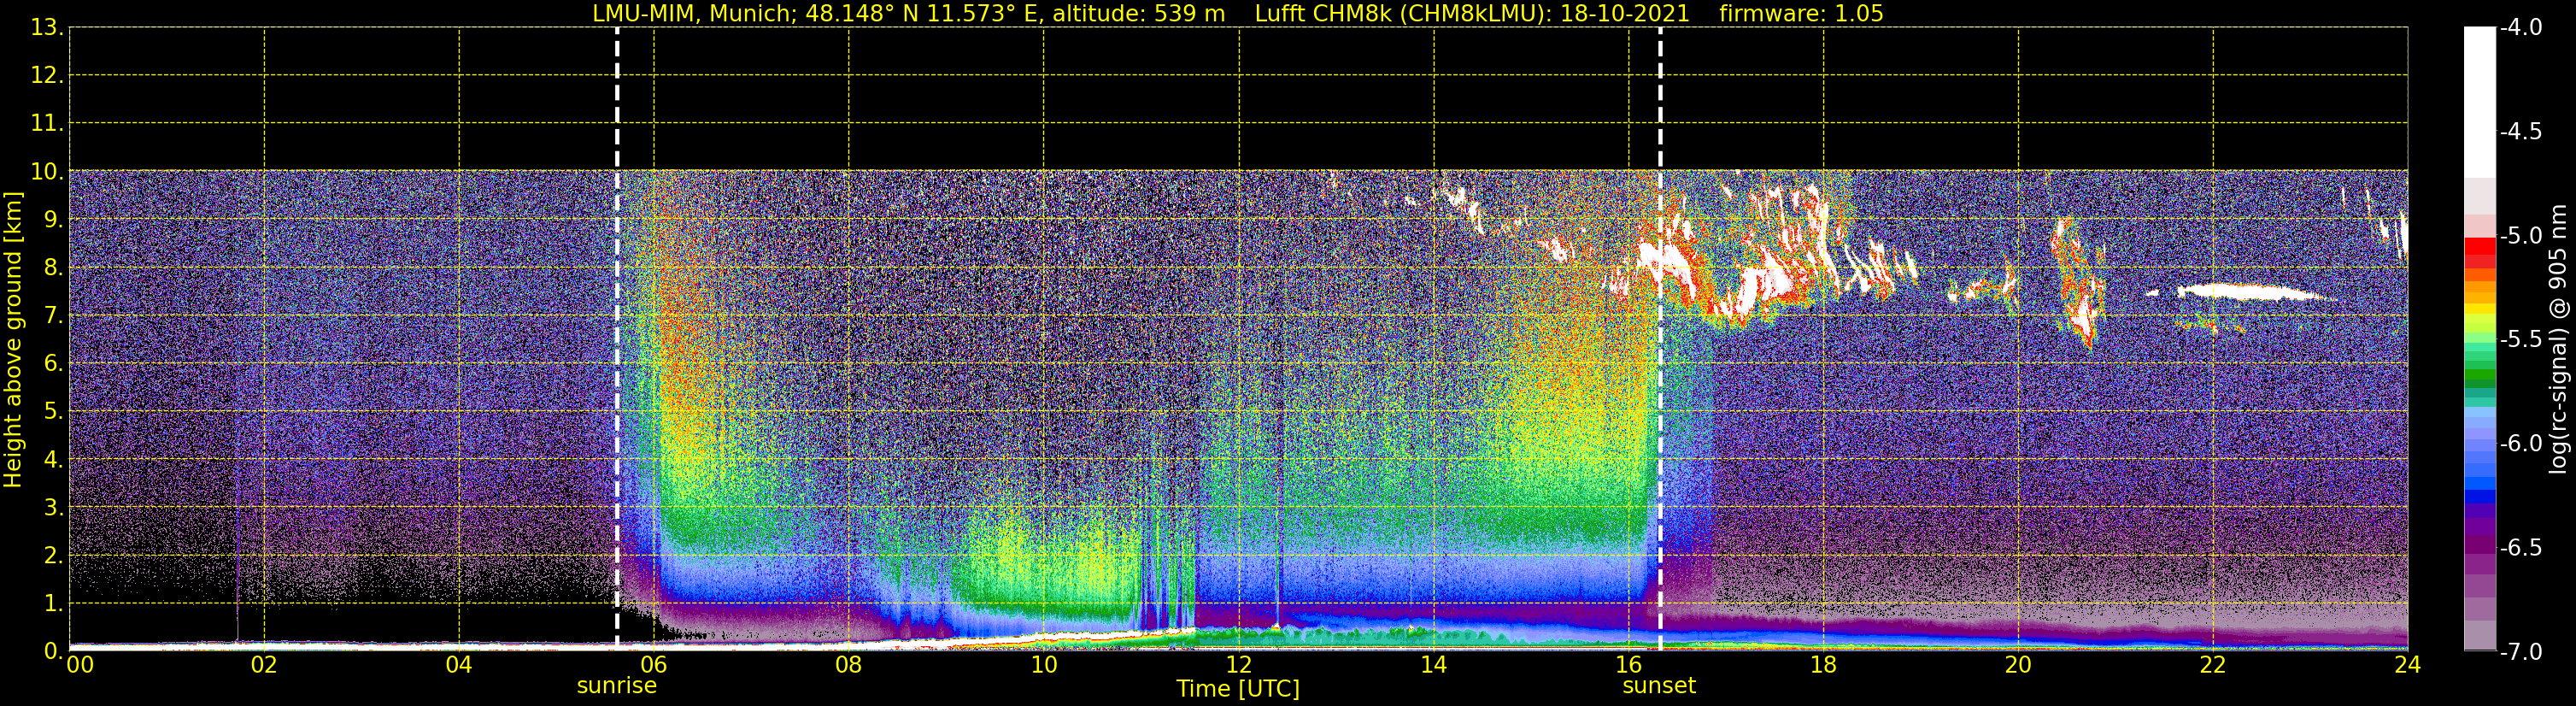Click the '2.' height axis tick label
The width and height of the screenshot is (2576, 706).
point(53,556)
